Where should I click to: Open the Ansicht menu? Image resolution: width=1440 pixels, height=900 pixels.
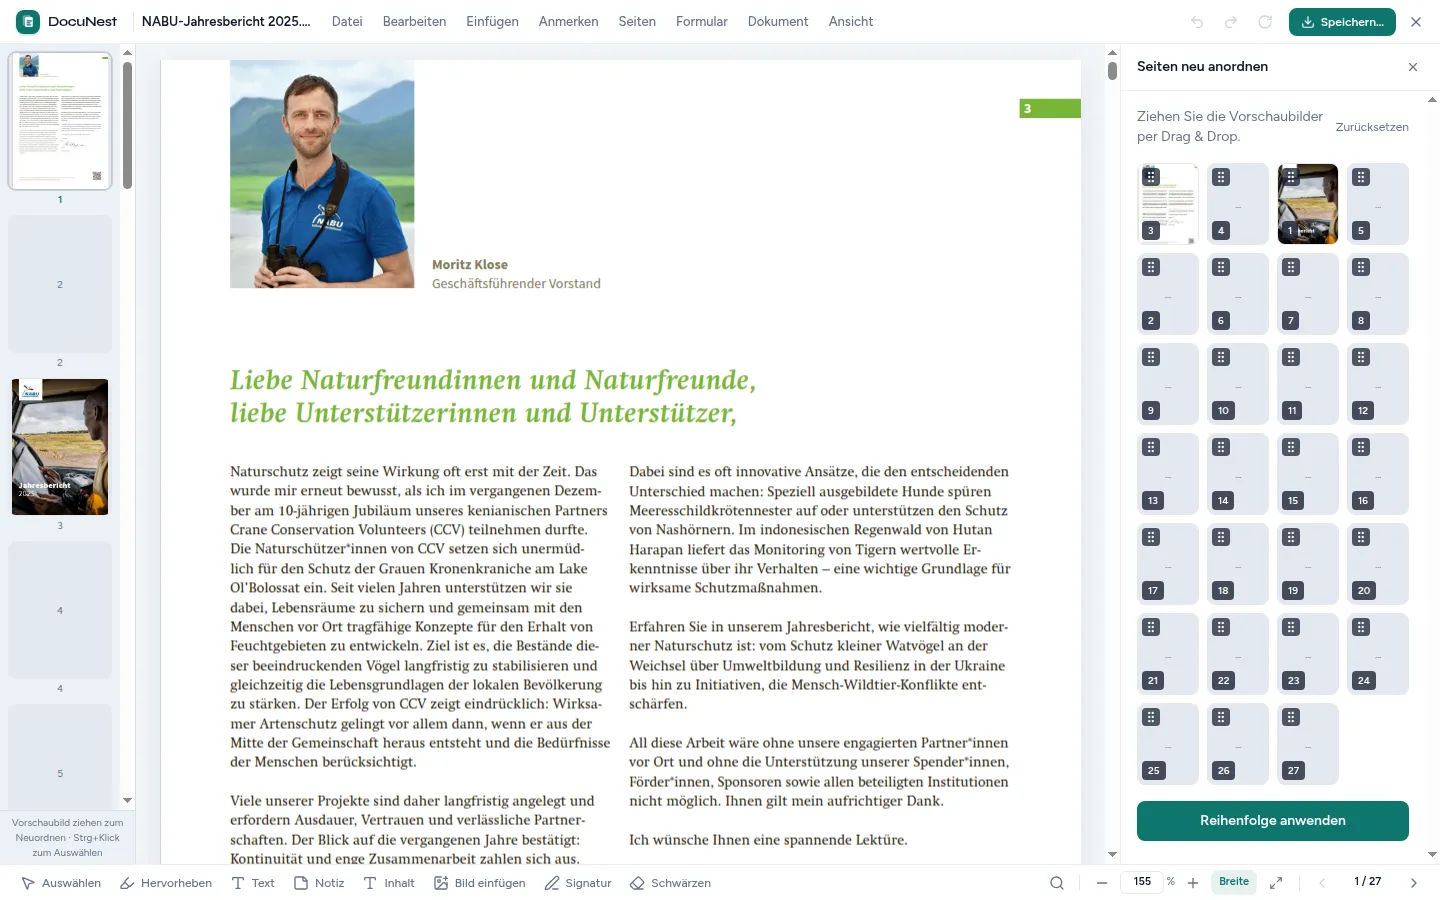[851, 22]
